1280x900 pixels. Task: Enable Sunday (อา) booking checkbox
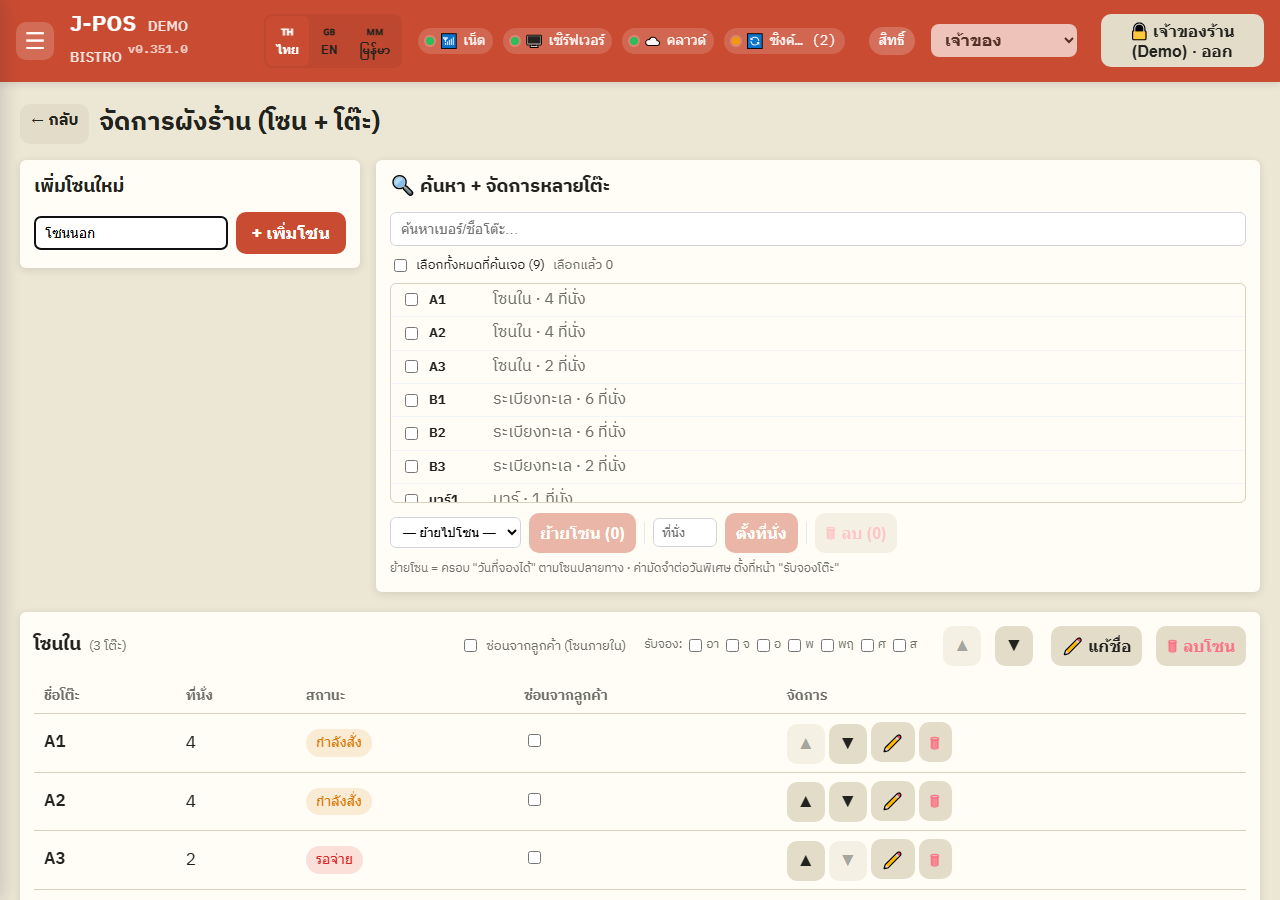click(x=696, y=645)
